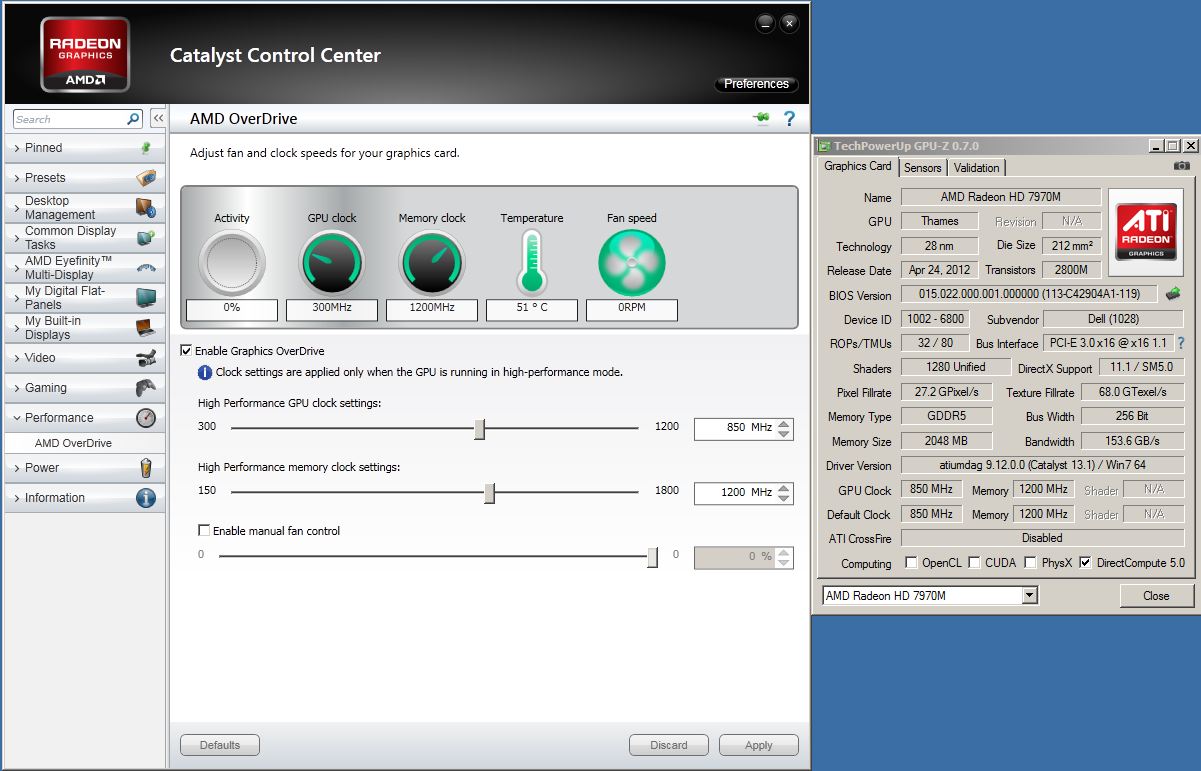Click the green pin icon beside Pinned
Screen dimensions: 1201x771
pyautogui.click(x=146, y=148)
